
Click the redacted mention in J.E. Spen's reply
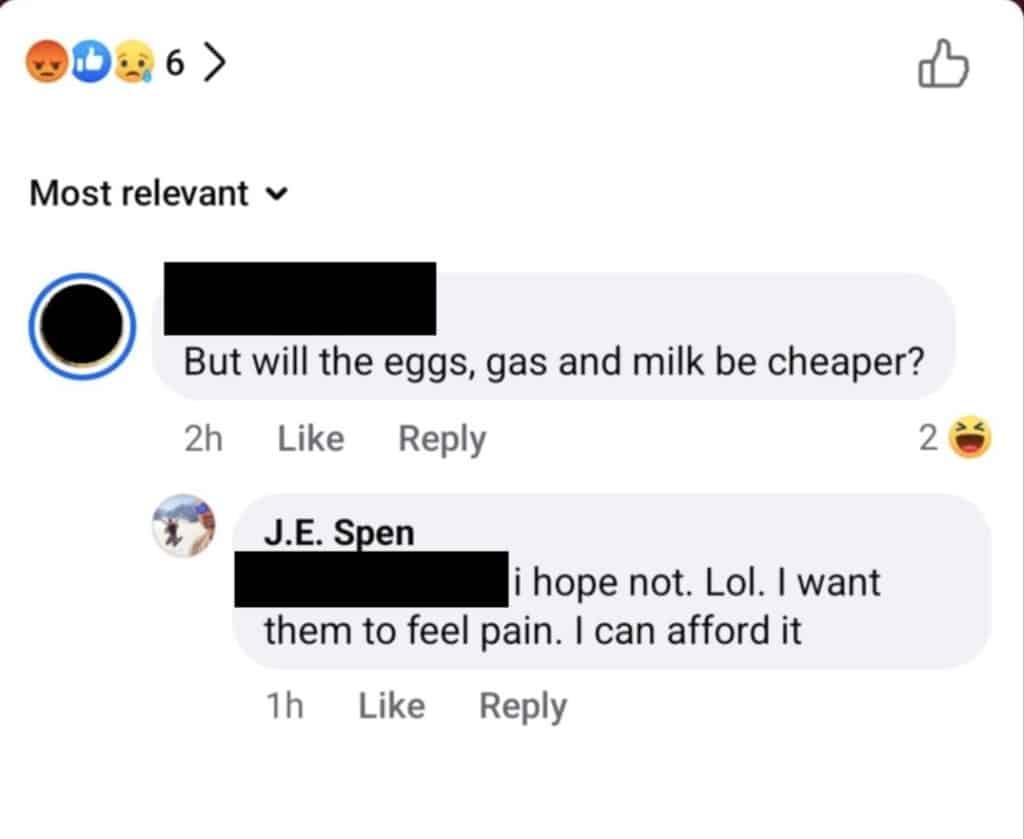tap(372, 579)
